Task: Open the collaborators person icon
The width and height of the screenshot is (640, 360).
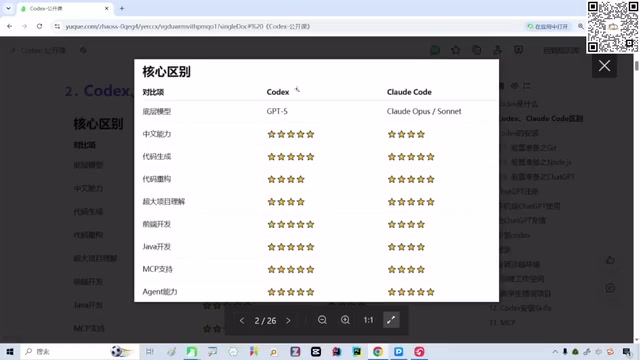Action: pyautogui.click(x=497, y=50)
